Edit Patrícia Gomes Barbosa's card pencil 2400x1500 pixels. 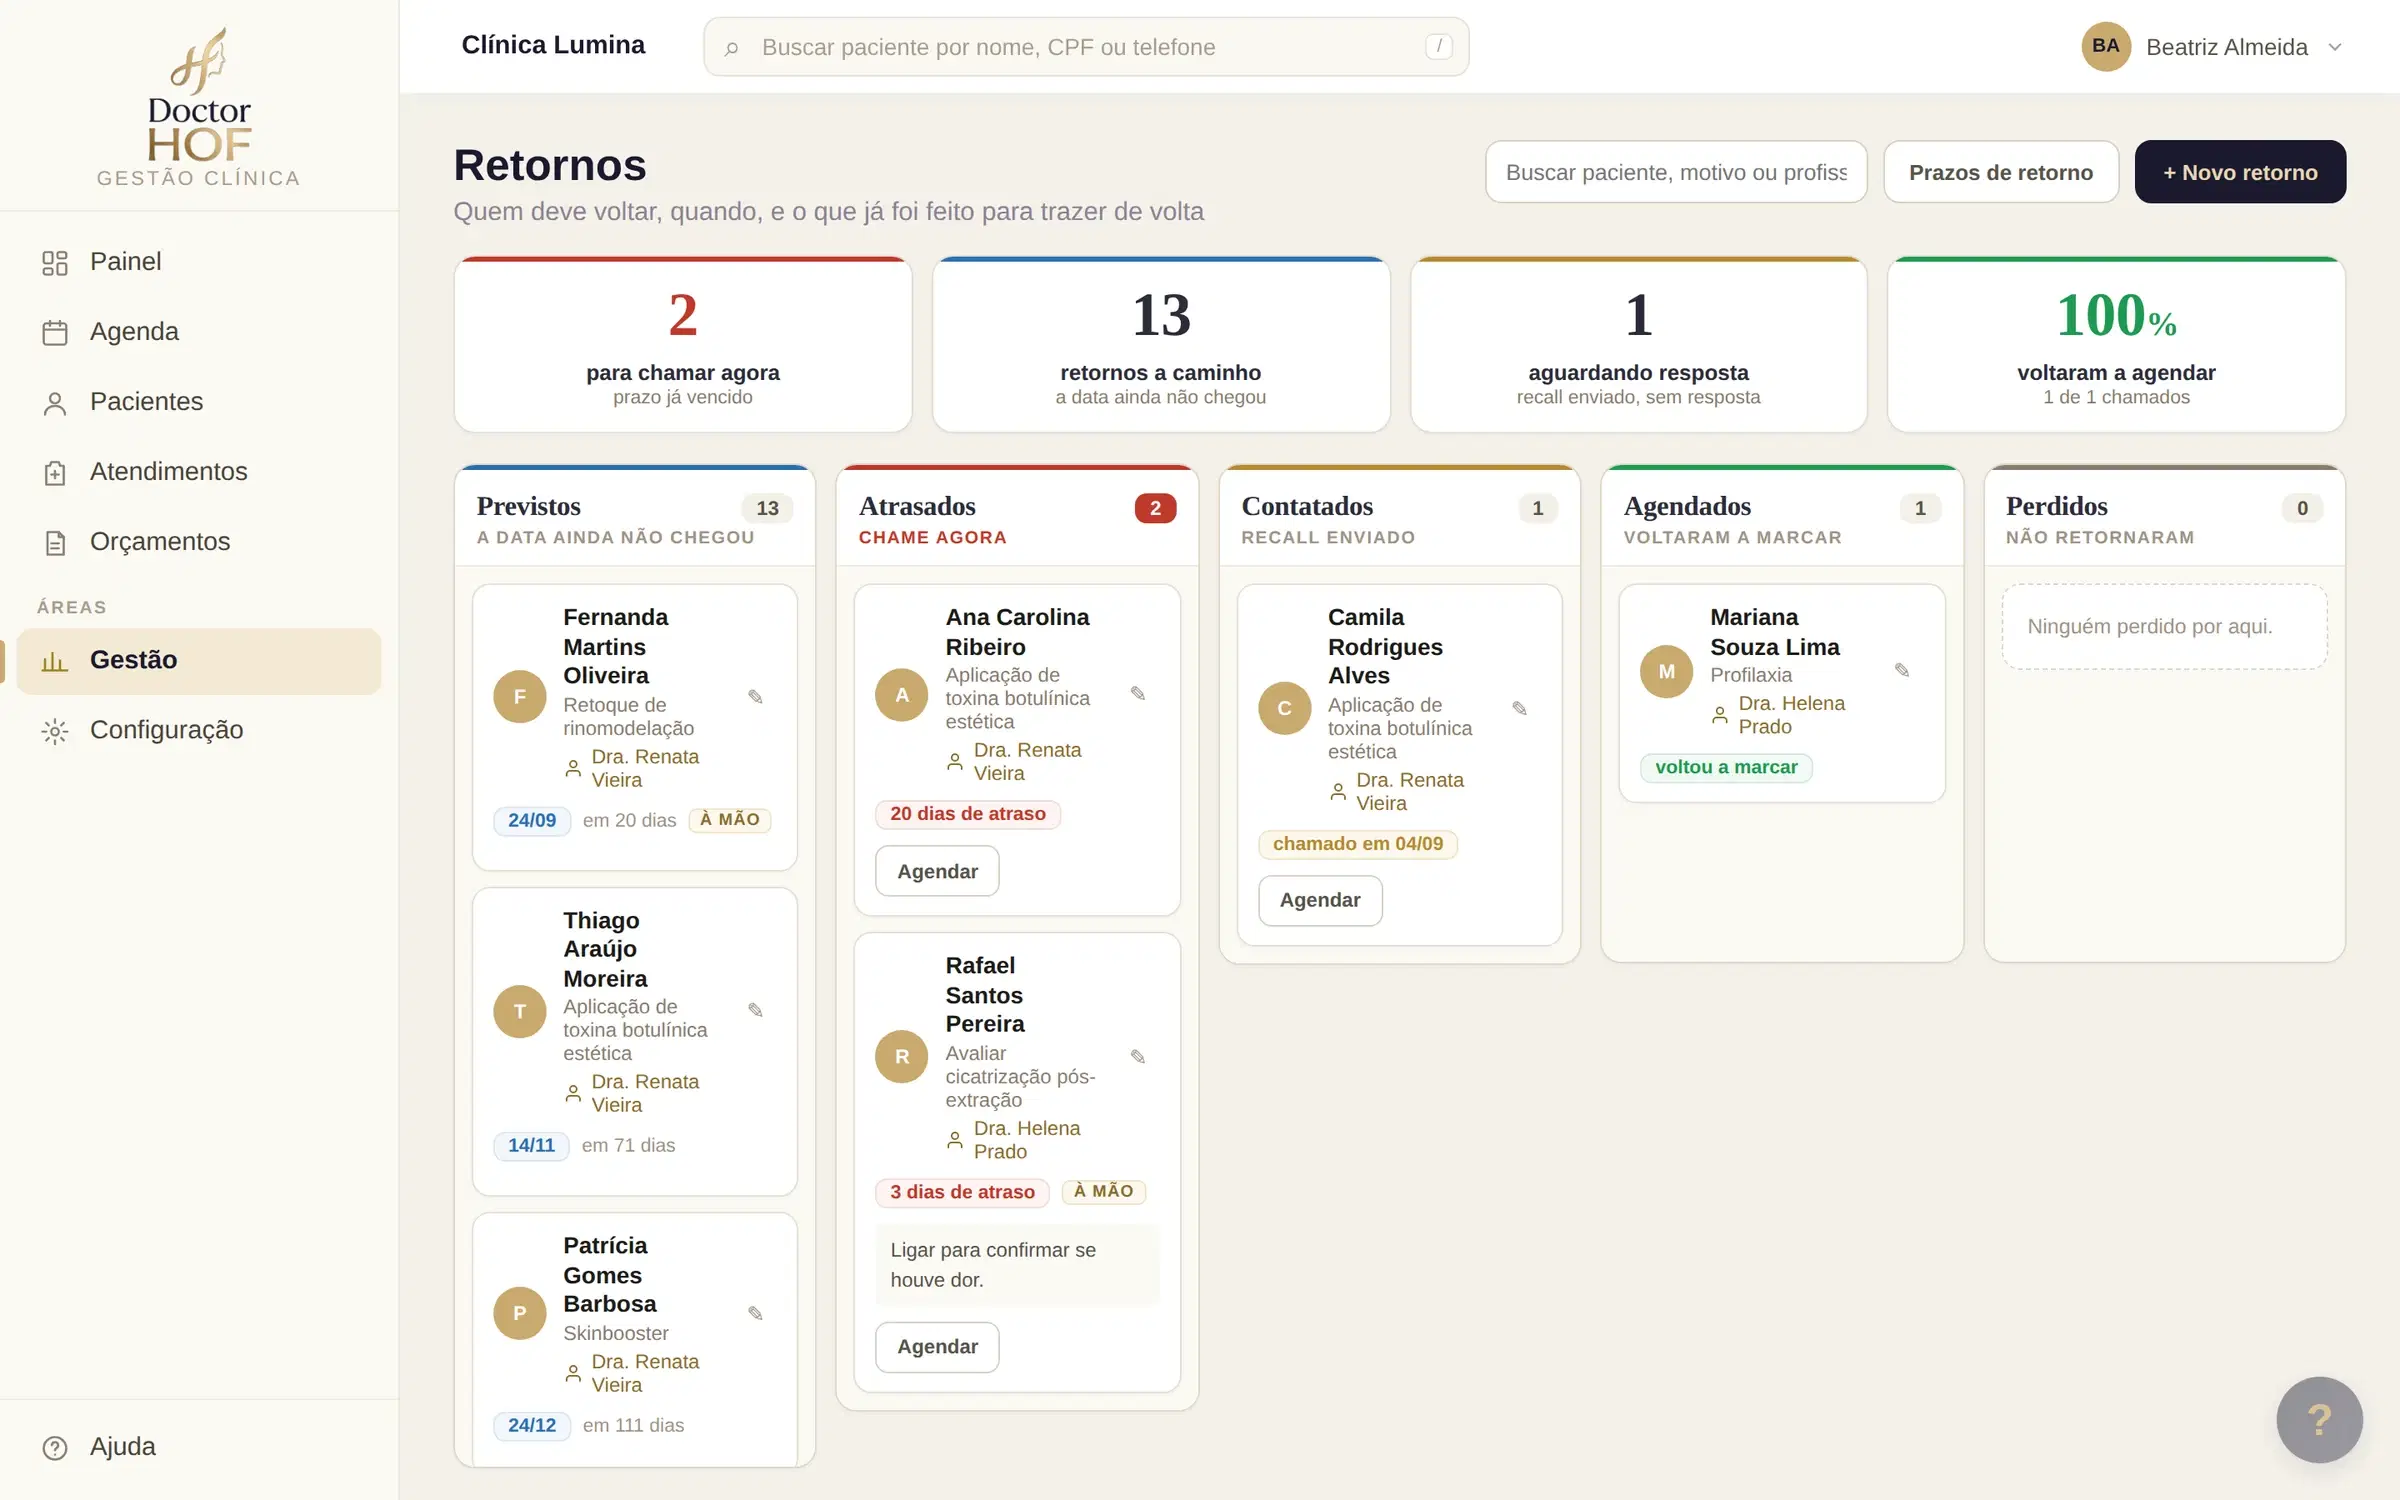click(x=756, y=1314)
